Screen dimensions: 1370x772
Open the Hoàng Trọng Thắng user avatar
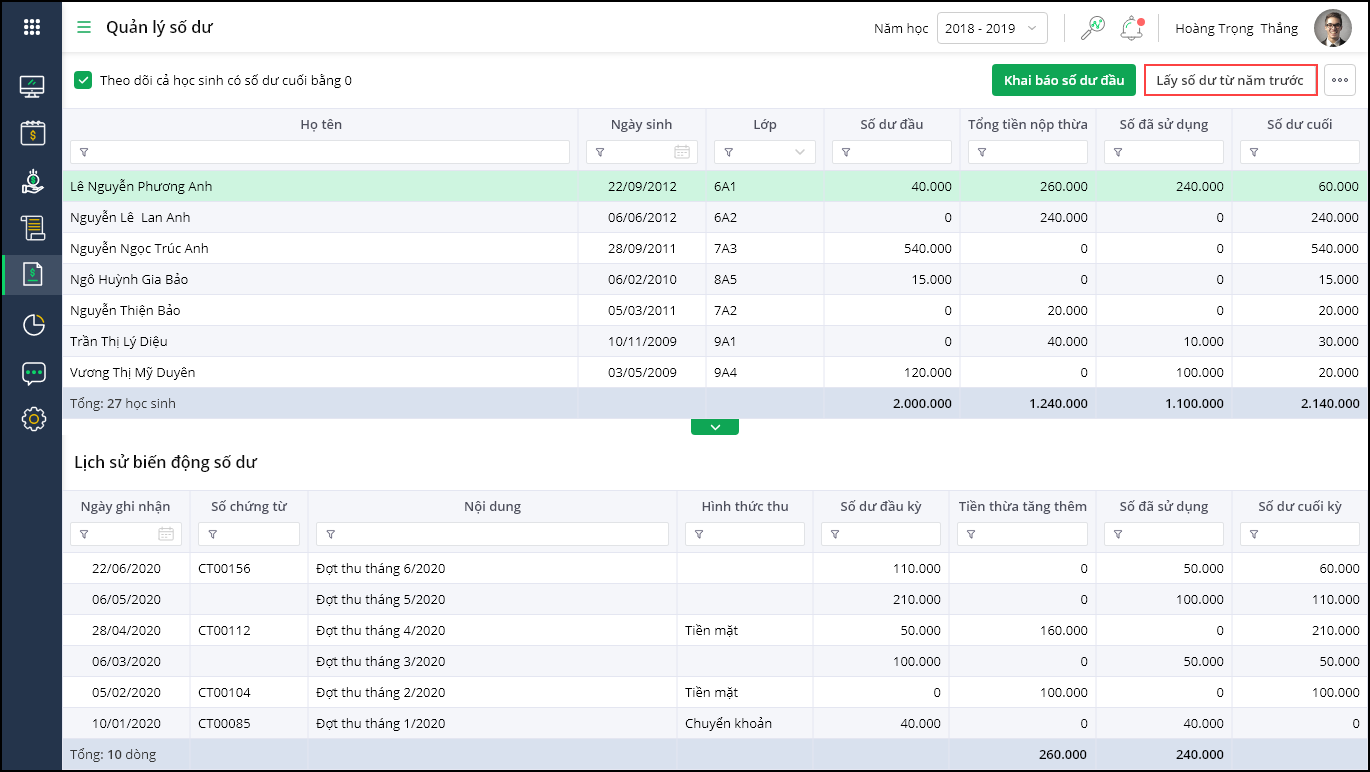(x=1332, y=28)
